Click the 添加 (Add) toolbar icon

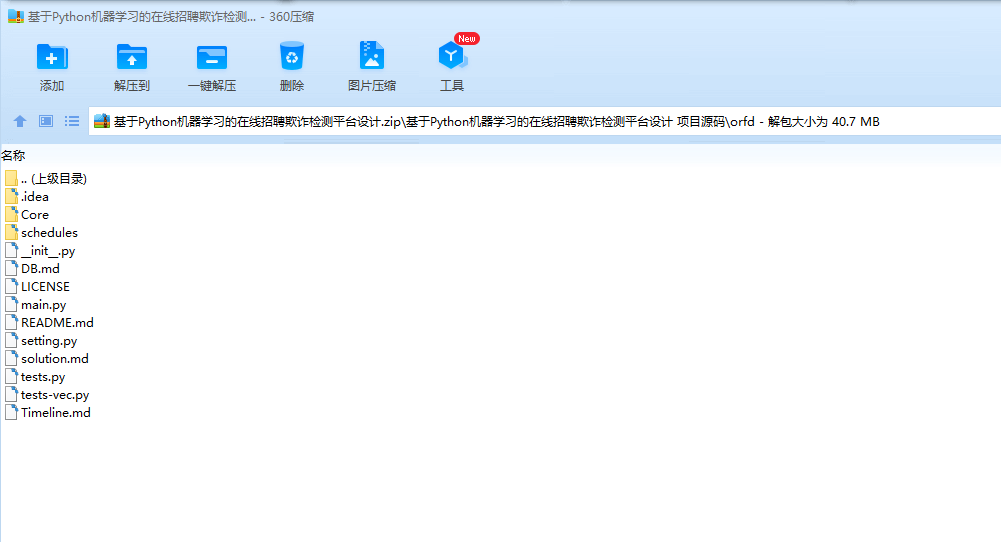point(52,57)
